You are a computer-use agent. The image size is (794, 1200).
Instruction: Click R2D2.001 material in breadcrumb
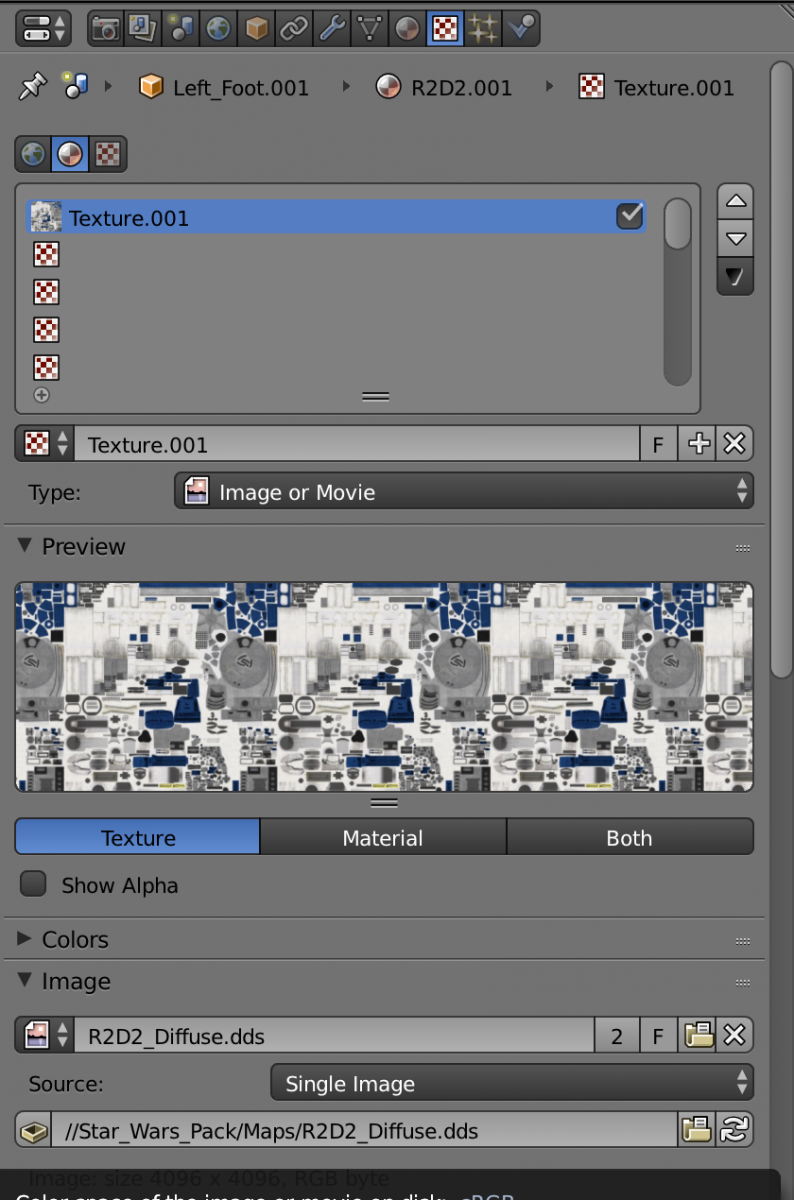[x=443, y=88]
